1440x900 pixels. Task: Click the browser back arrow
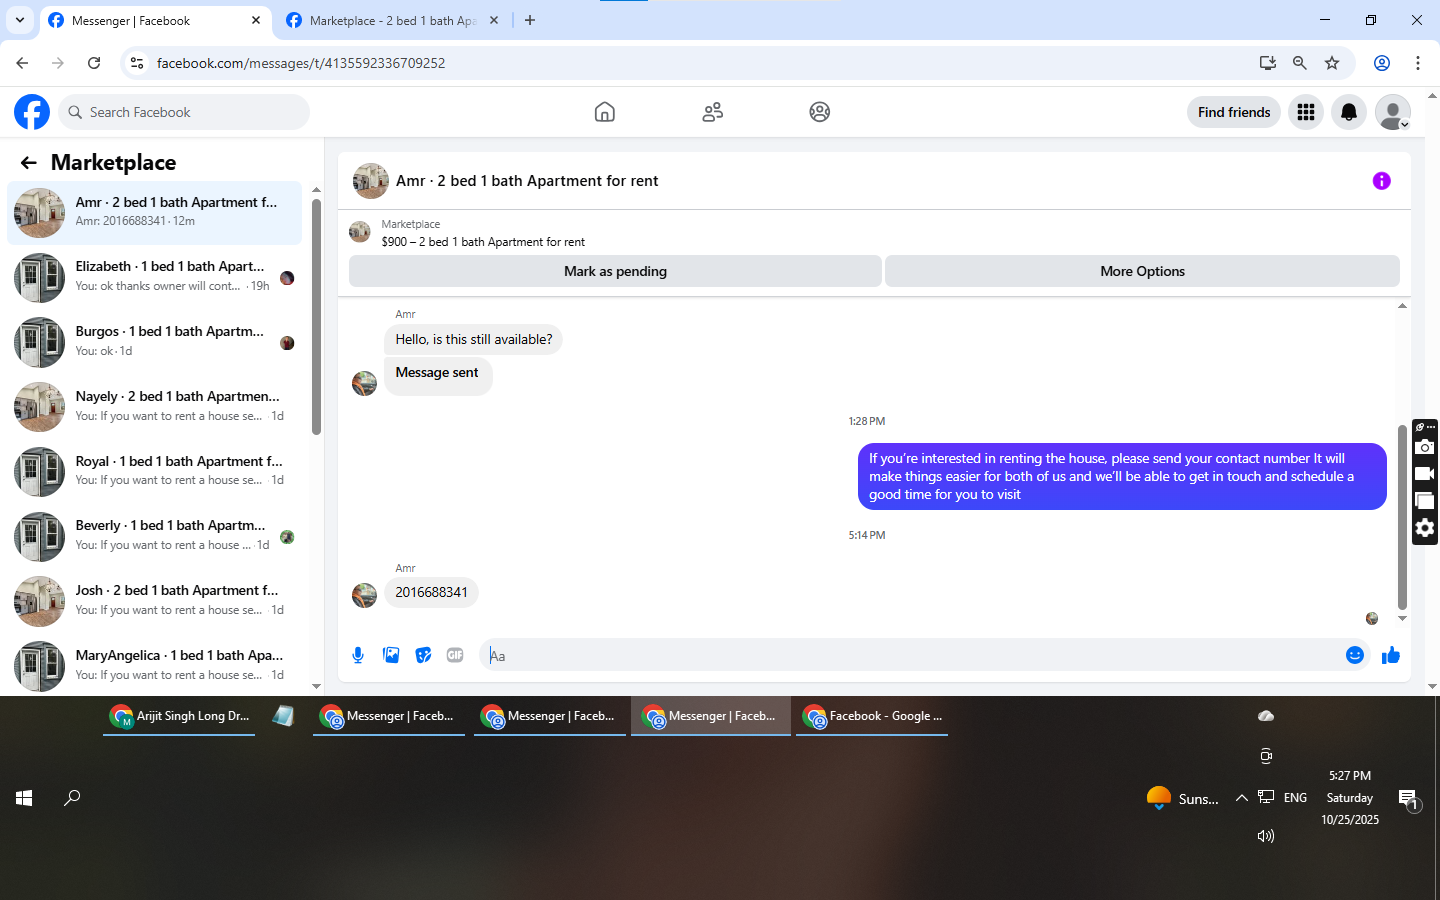tap(22, 63)
